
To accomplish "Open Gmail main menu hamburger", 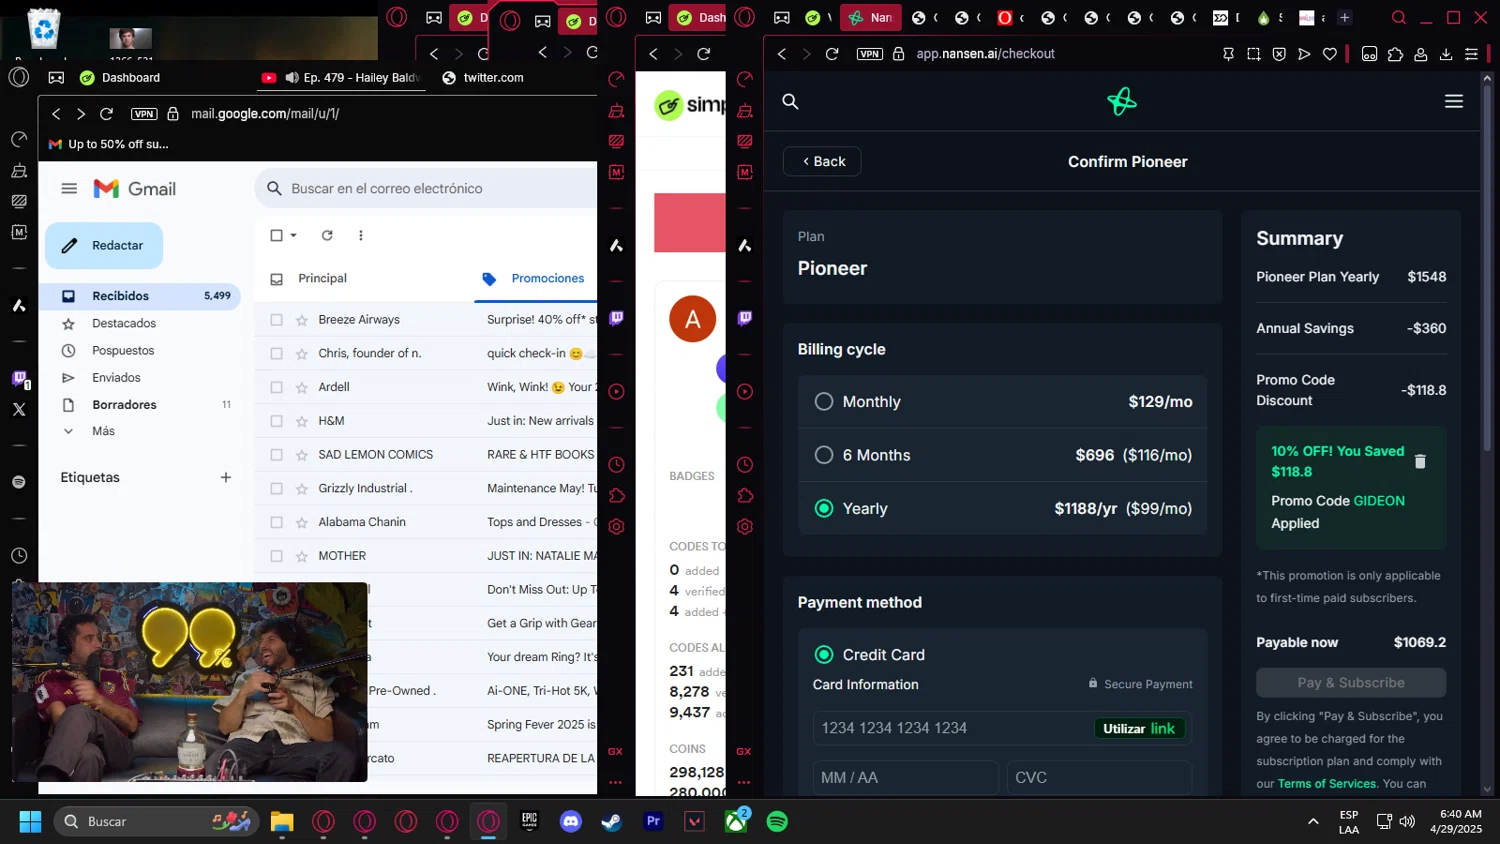I will pos(69,188).
